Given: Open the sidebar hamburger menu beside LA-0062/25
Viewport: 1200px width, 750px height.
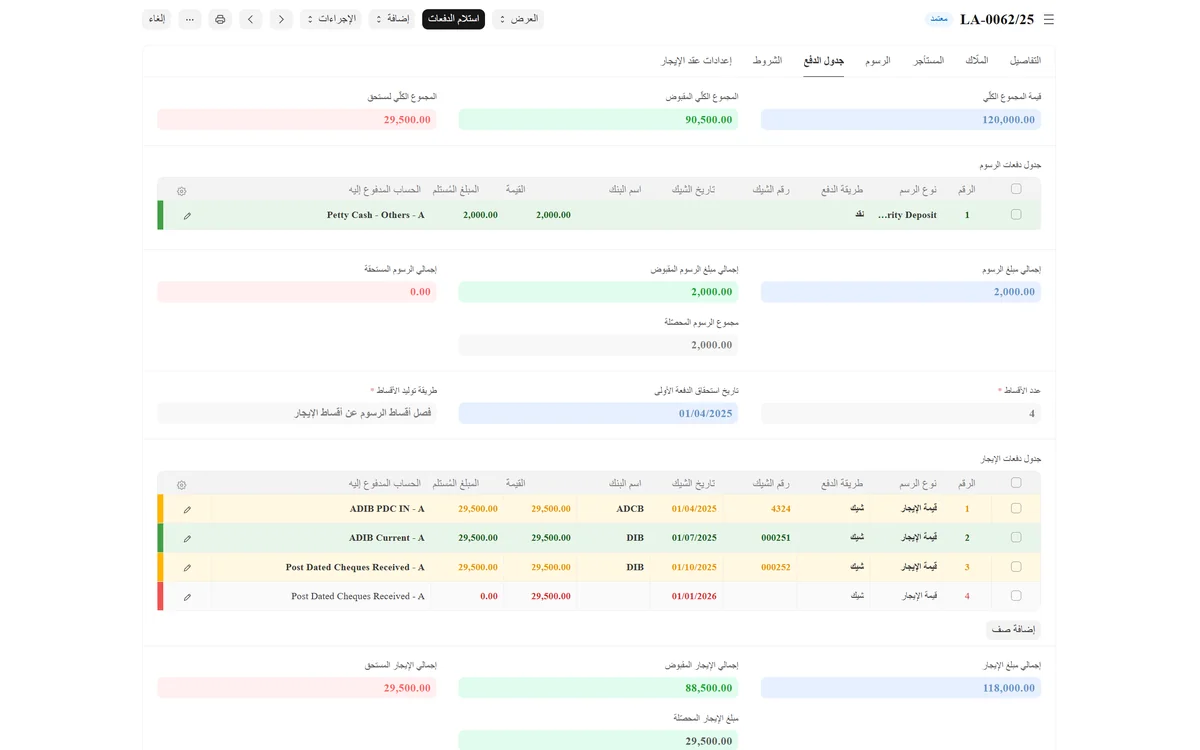Looking at the screenshot, I should [1048, 19].
